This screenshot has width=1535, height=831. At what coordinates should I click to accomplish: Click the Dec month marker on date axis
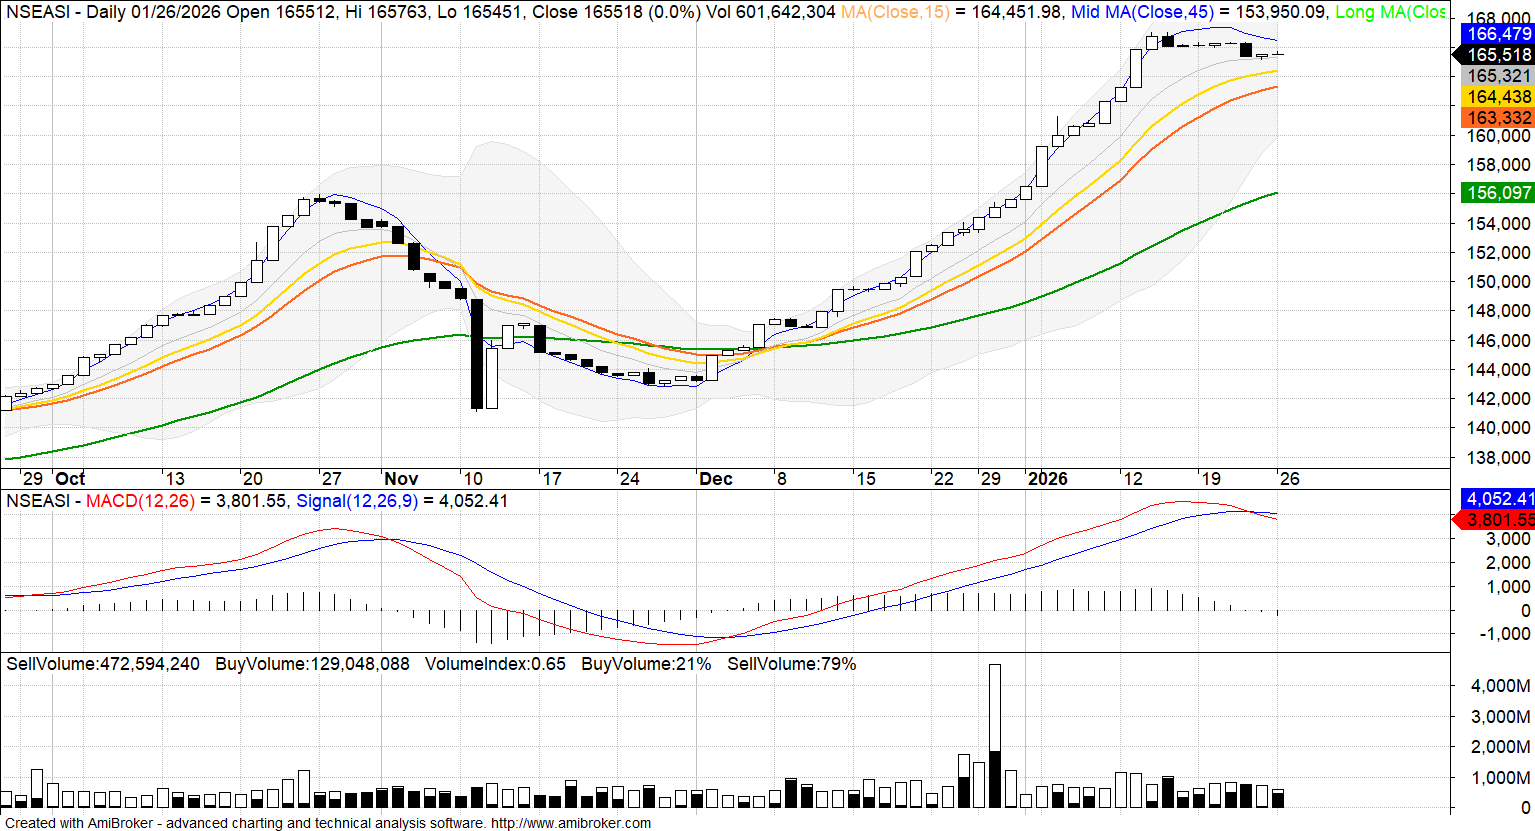point(715,479)
